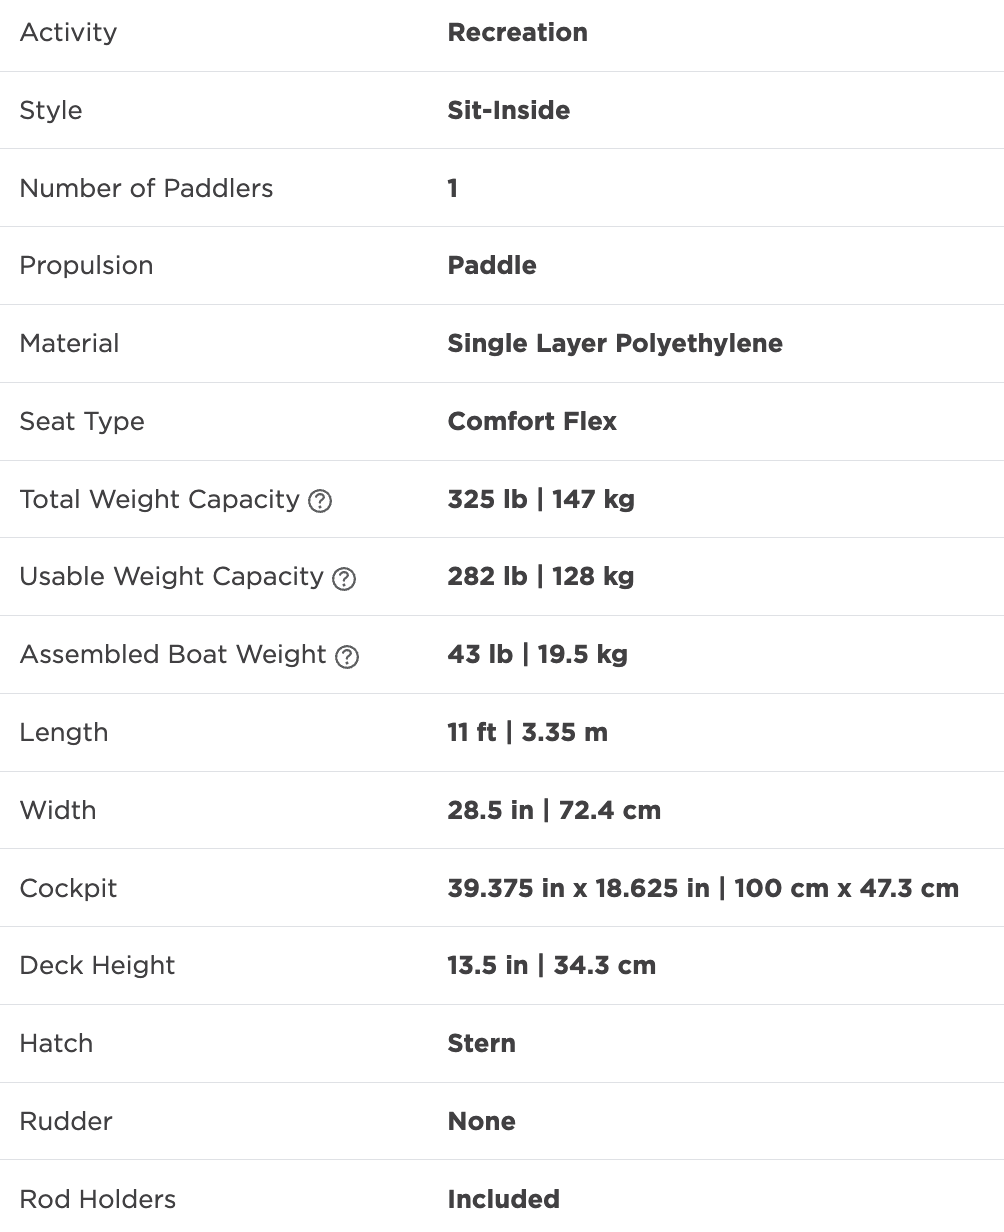The height and width of the screenshot is (1232, 1004).
Task: Select the Activity label
Action: click(68, 32)
